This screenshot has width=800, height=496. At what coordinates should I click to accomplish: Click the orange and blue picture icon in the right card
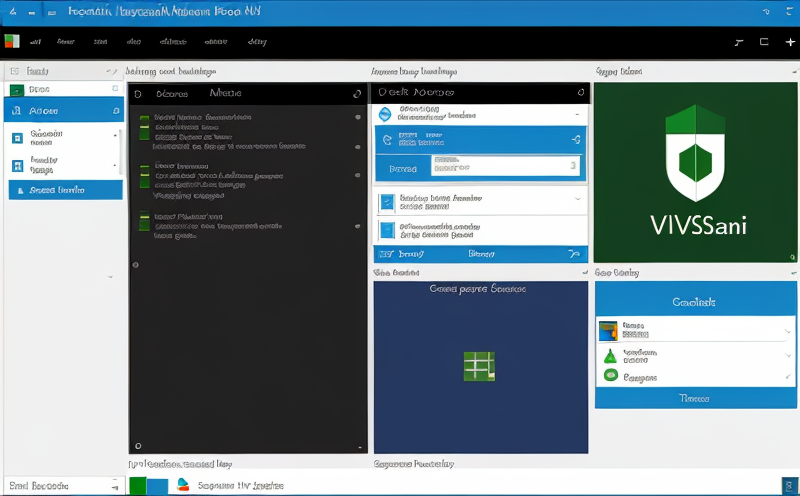(608, 331)
